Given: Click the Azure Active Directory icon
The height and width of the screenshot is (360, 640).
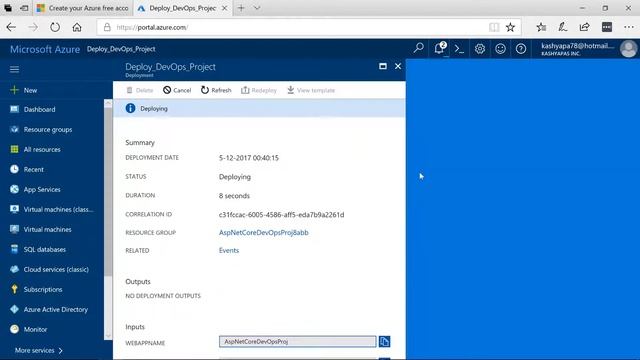Looking at the screenshot, I should pos(14,309).
